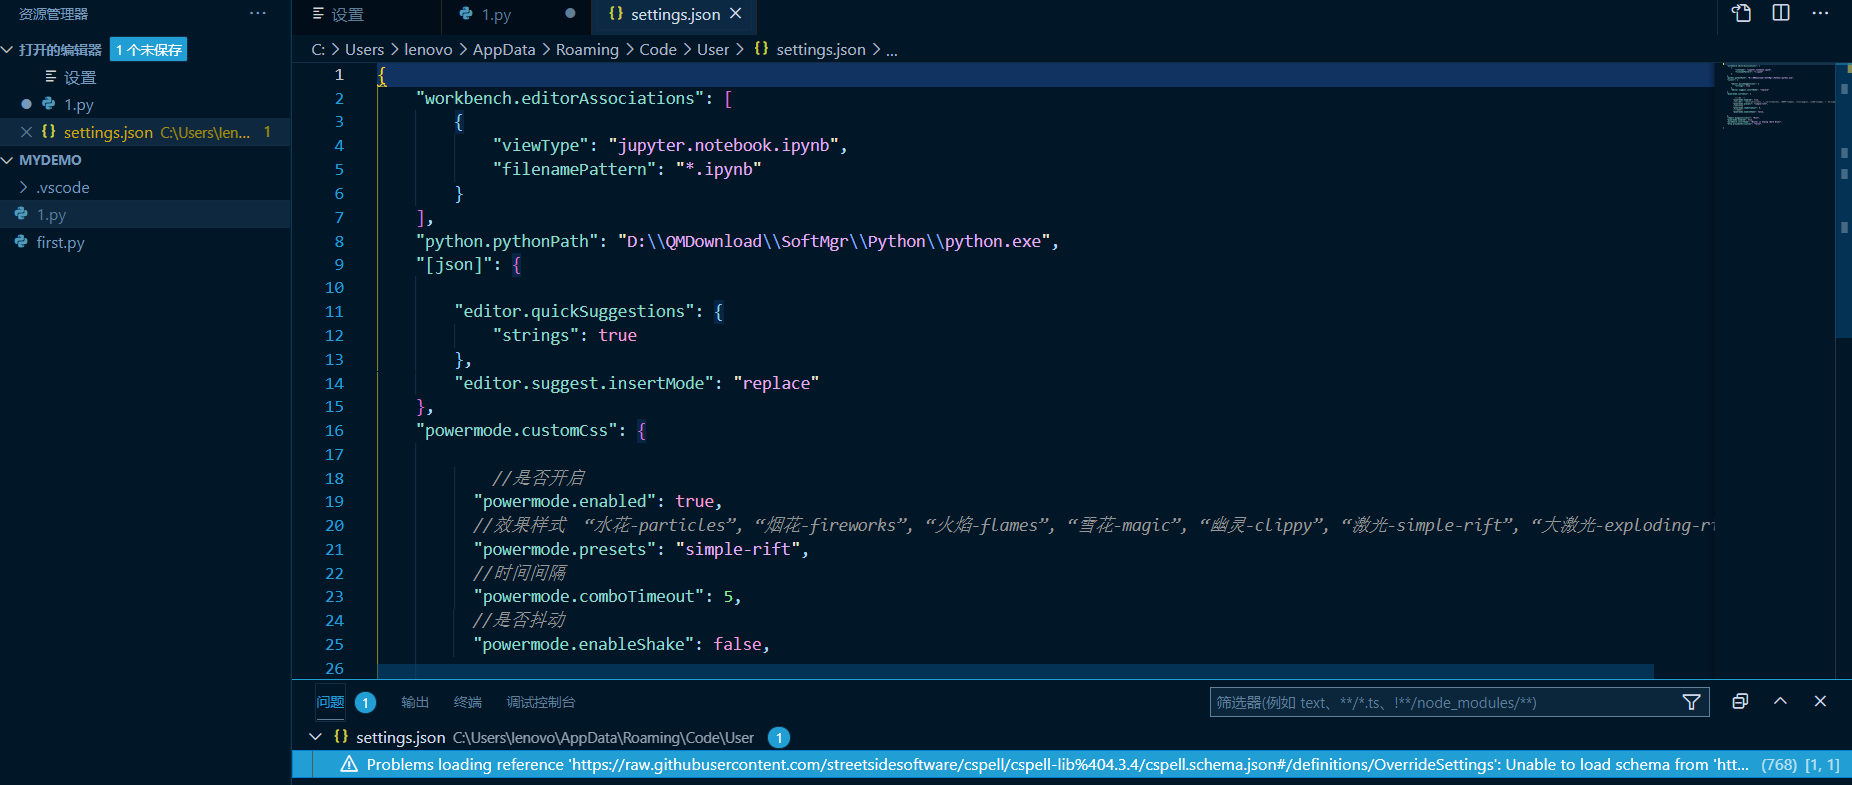The image size is (1852, 785).
Task: Open first.py from the file explorer
Action: (60, 242)
